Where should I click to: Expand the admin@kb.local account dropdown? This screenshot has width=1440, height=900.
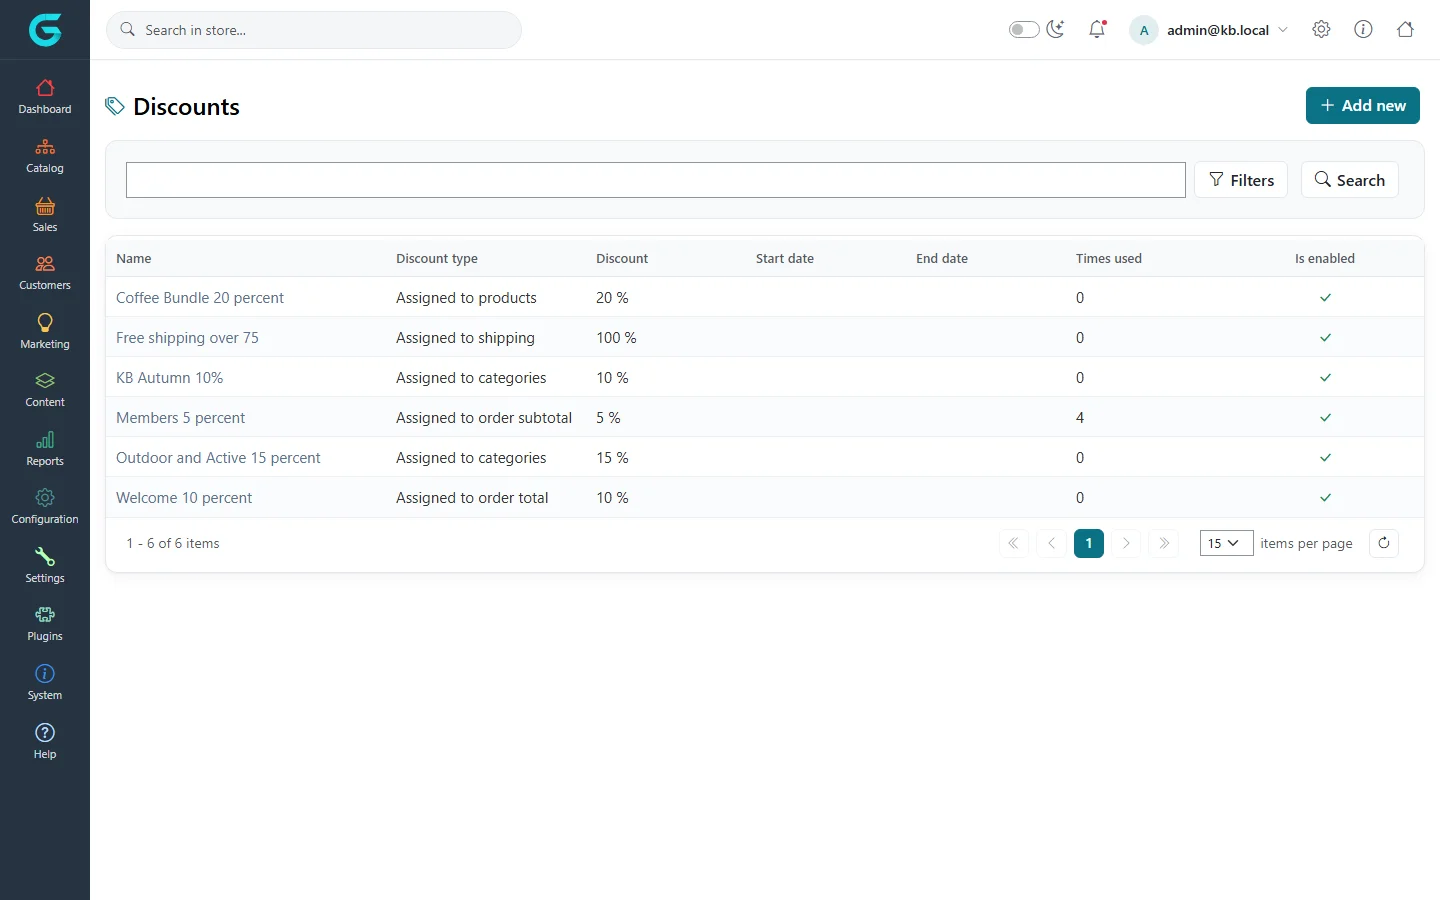(1209, 30)
